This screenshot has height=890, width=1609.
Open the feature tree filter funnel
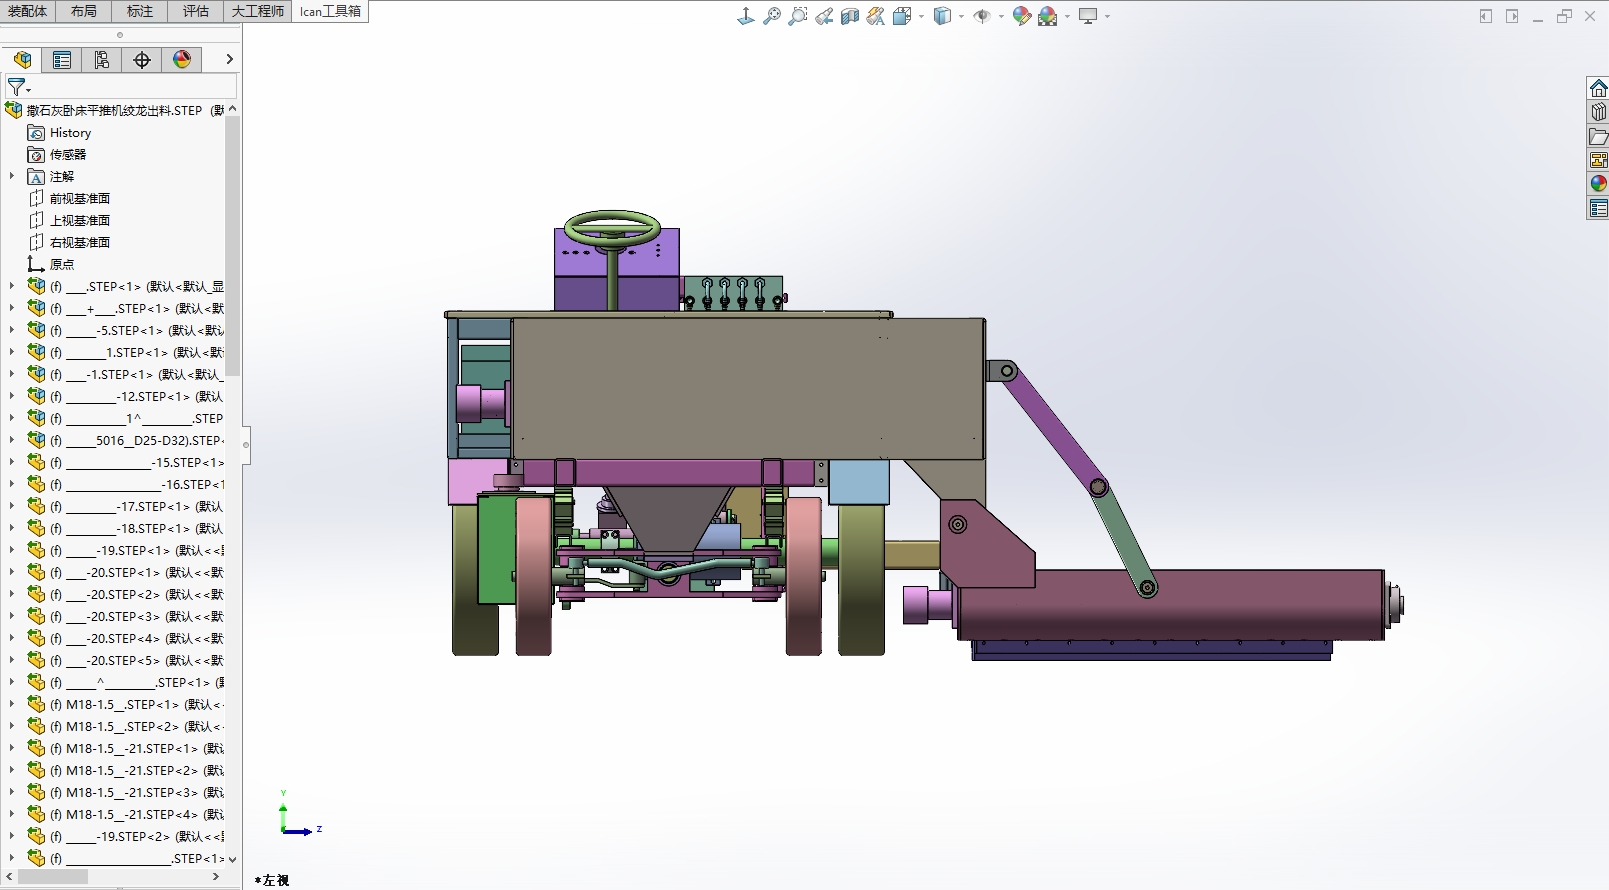(x=18, y=87)
